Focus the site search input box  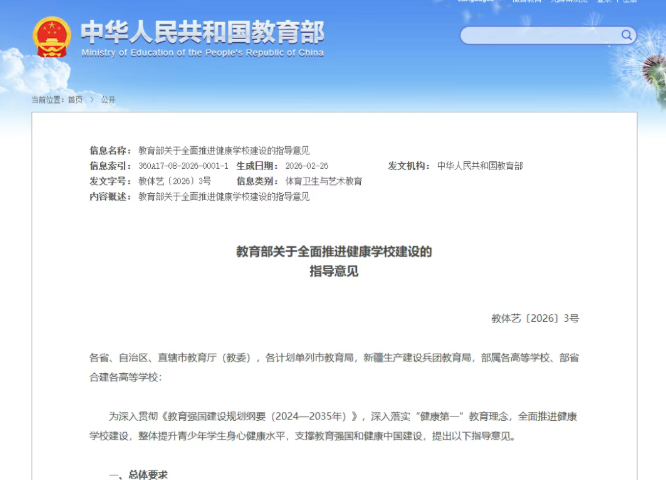(540, 35)
